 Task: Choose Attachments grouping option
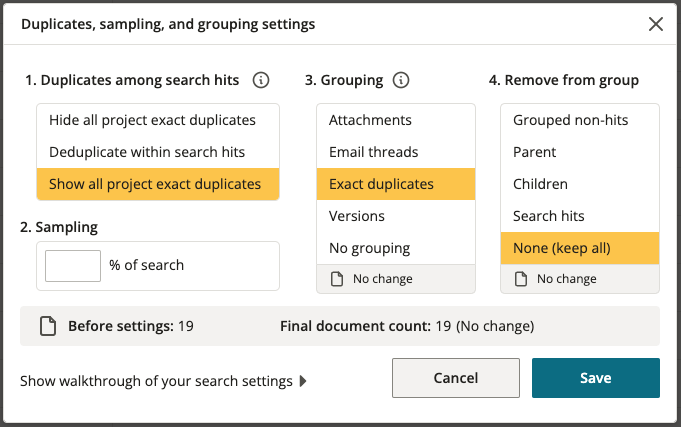tap(396, 120)
